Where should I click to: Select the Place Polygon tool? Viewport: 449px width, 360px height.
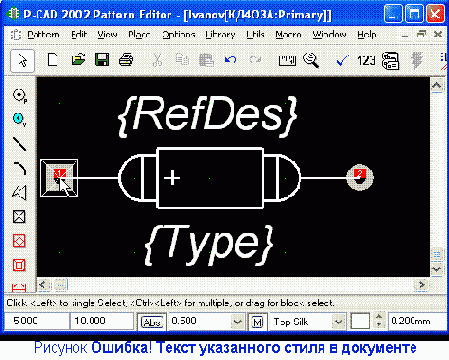coord(19,192)
